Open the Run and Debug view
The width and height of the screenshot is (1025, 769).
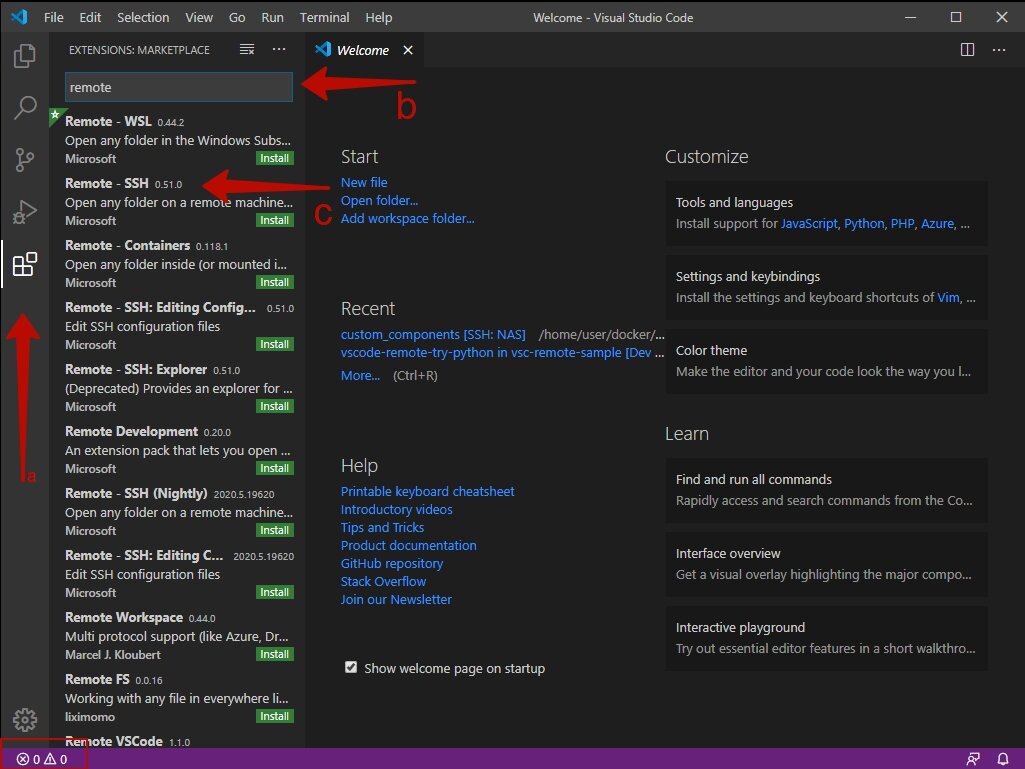coord(25,212)
